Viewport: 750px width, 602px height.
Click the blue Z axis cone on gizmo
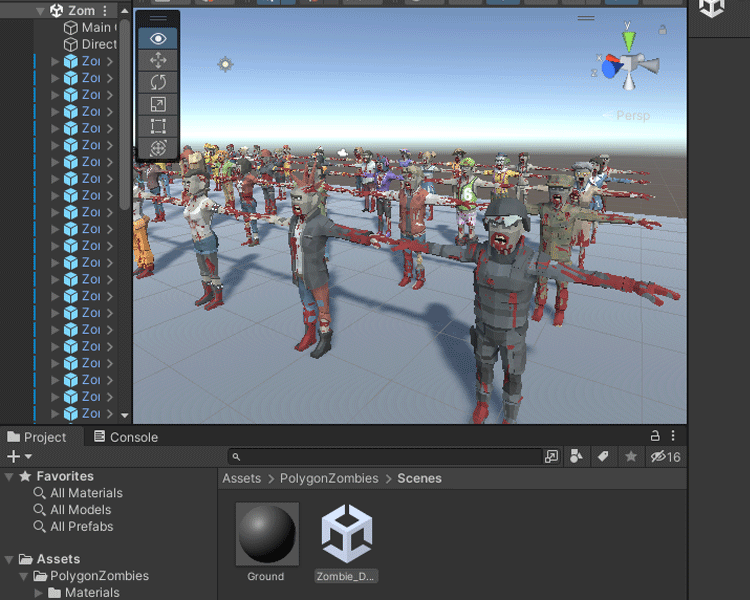pyautogui.click(x=609, y=70)
